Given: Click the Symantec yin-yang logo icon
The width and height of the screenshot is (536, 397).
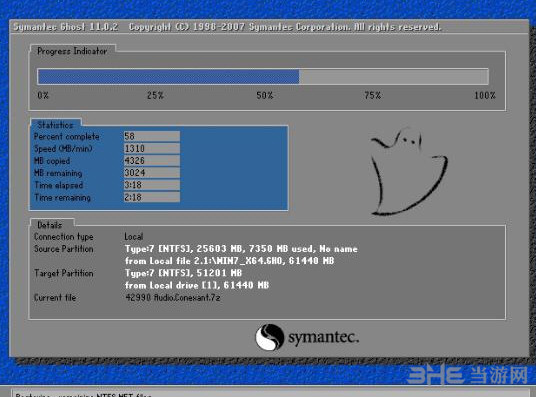Looking at the screenshot, I should pos(270,337).
